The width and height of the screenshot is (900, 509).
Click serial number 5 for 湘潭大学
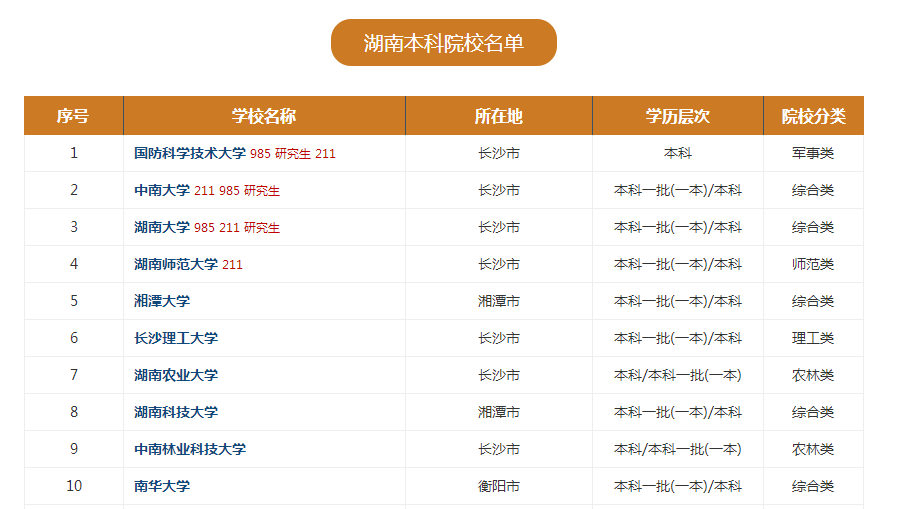click(74, 301)
